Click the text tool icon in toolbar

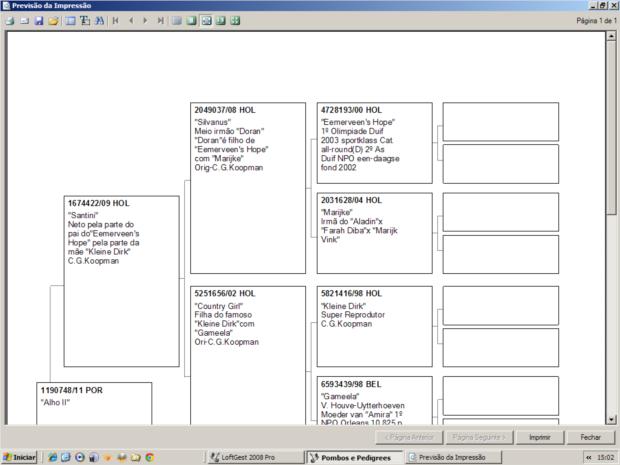pos(84,20)
